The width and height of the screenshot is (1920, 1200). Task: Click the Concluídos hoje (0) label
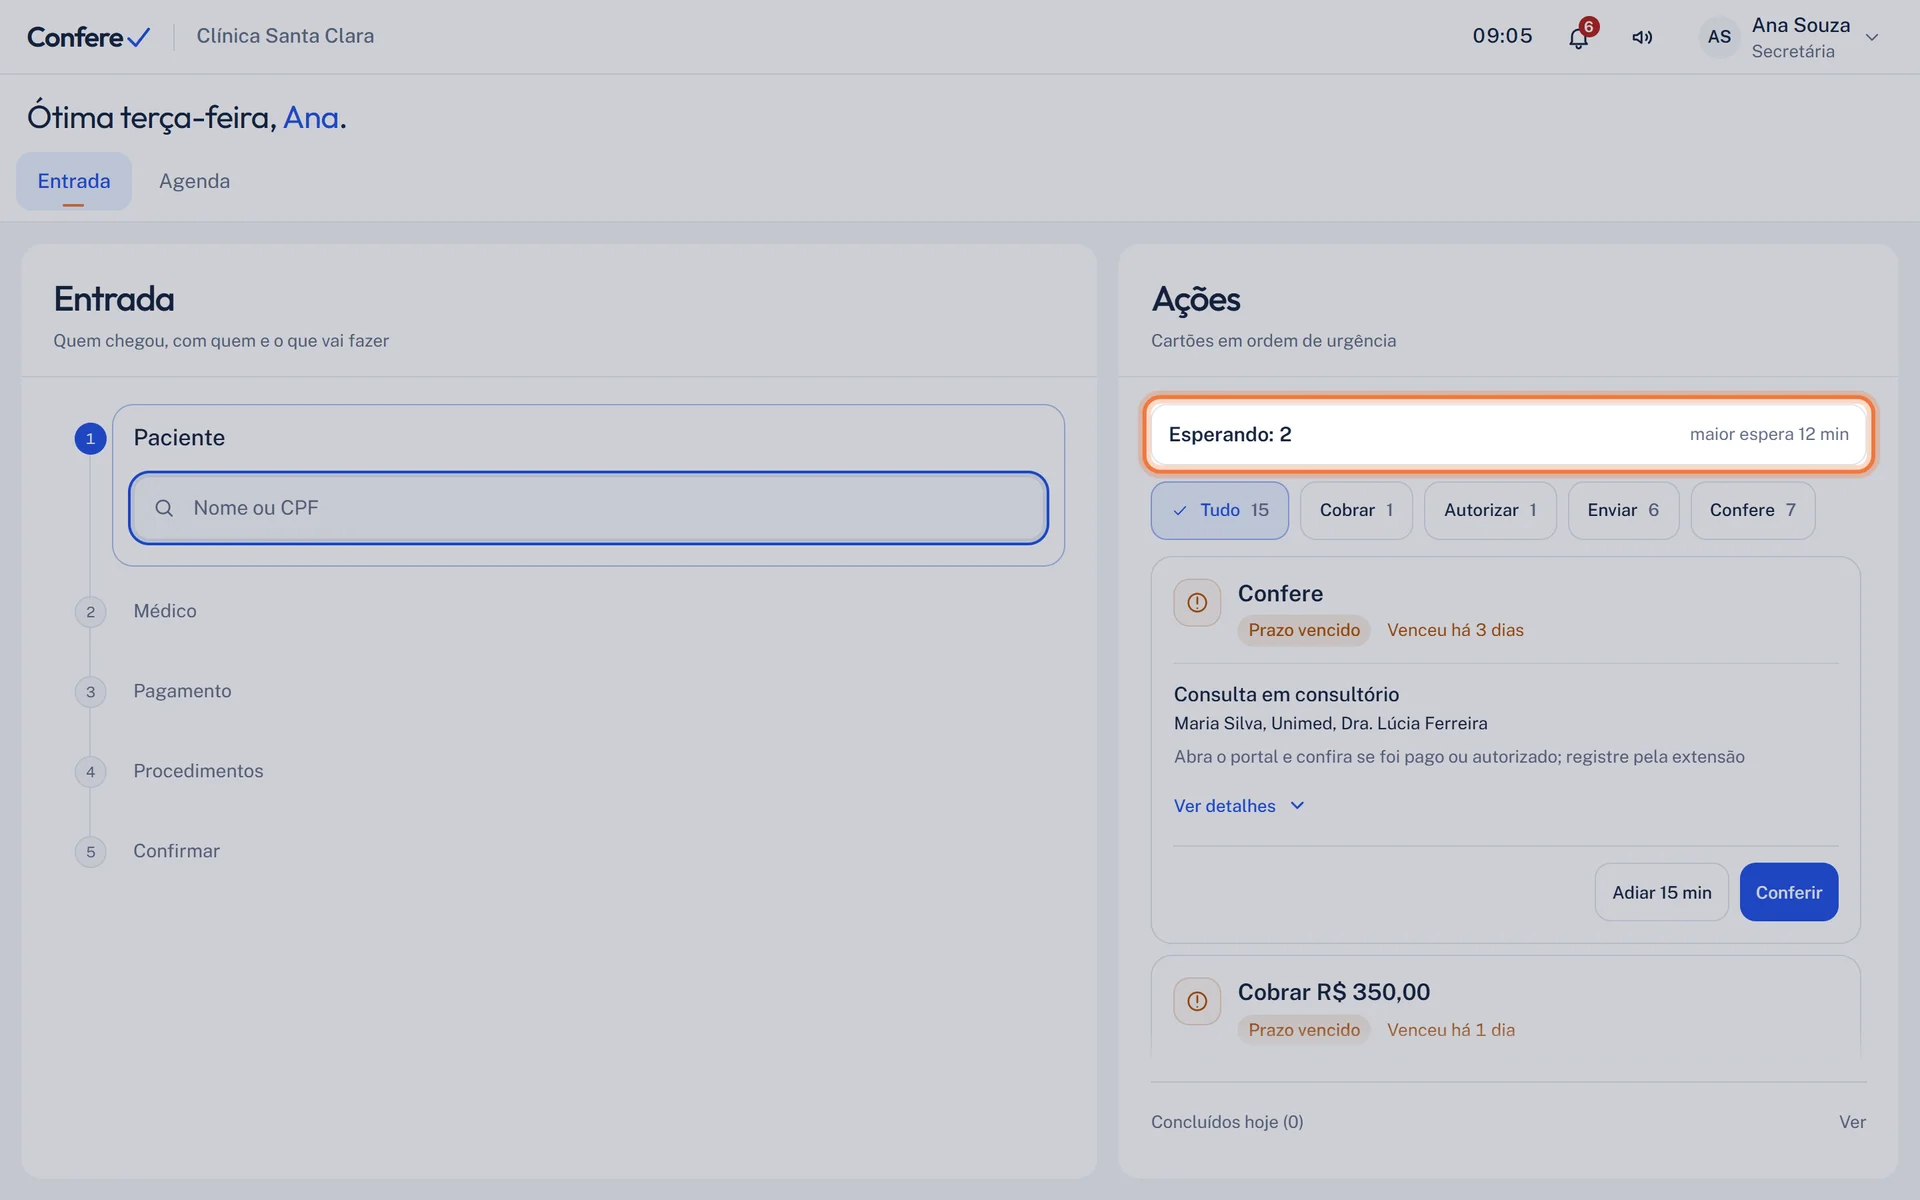pyautogui.click(x=1227, y=1122)
